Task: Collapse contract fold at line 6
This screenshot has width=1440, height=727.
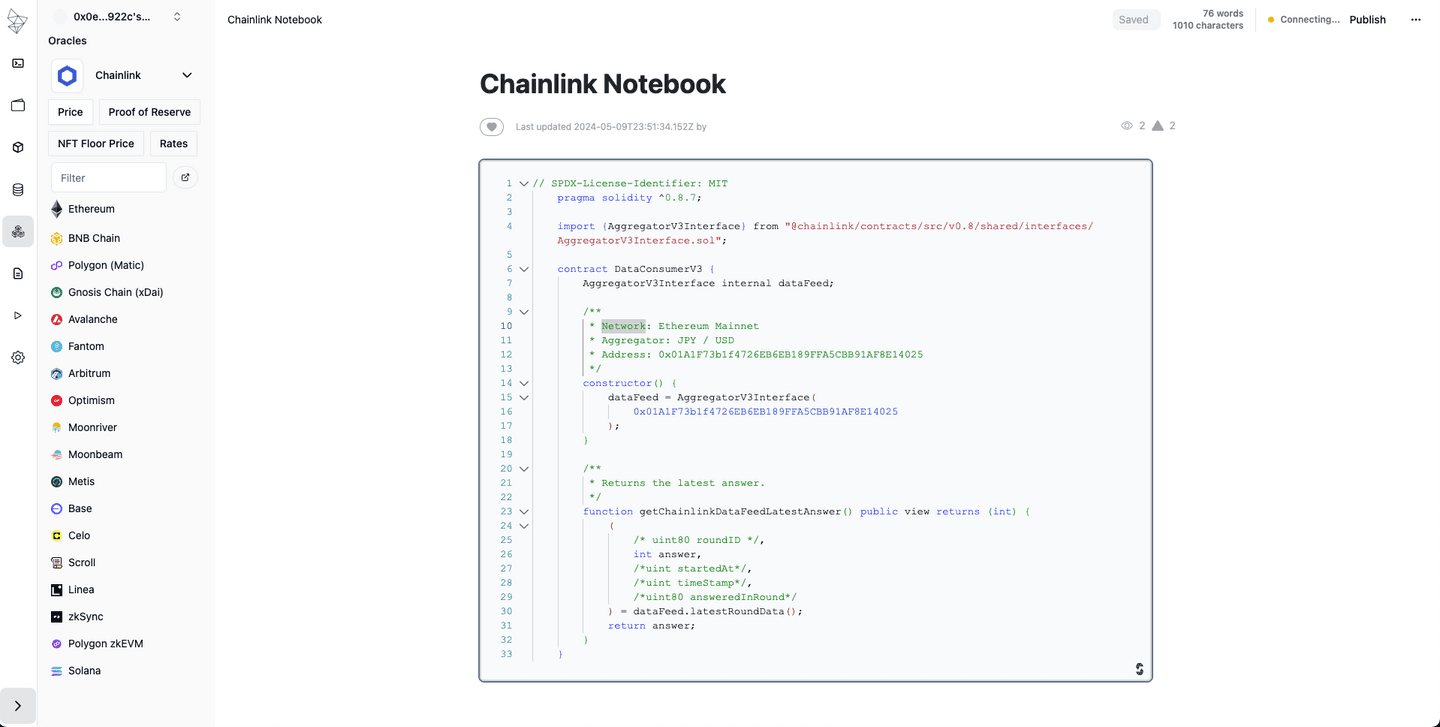Action: click(x=523, y=269)
